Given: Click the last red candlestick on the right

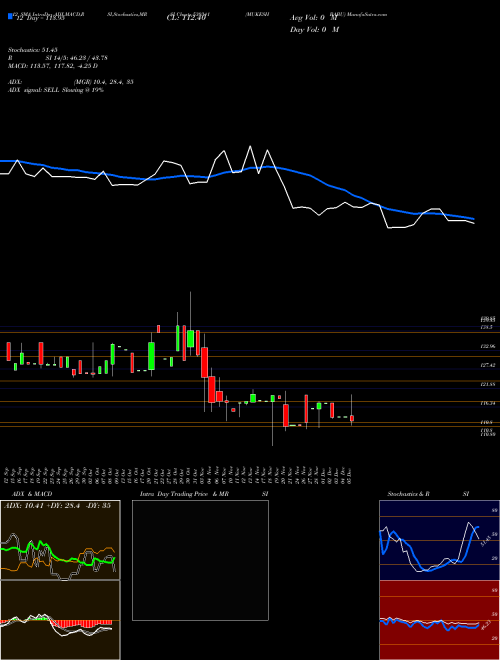Looking at the screenshot, I should 352,418.
